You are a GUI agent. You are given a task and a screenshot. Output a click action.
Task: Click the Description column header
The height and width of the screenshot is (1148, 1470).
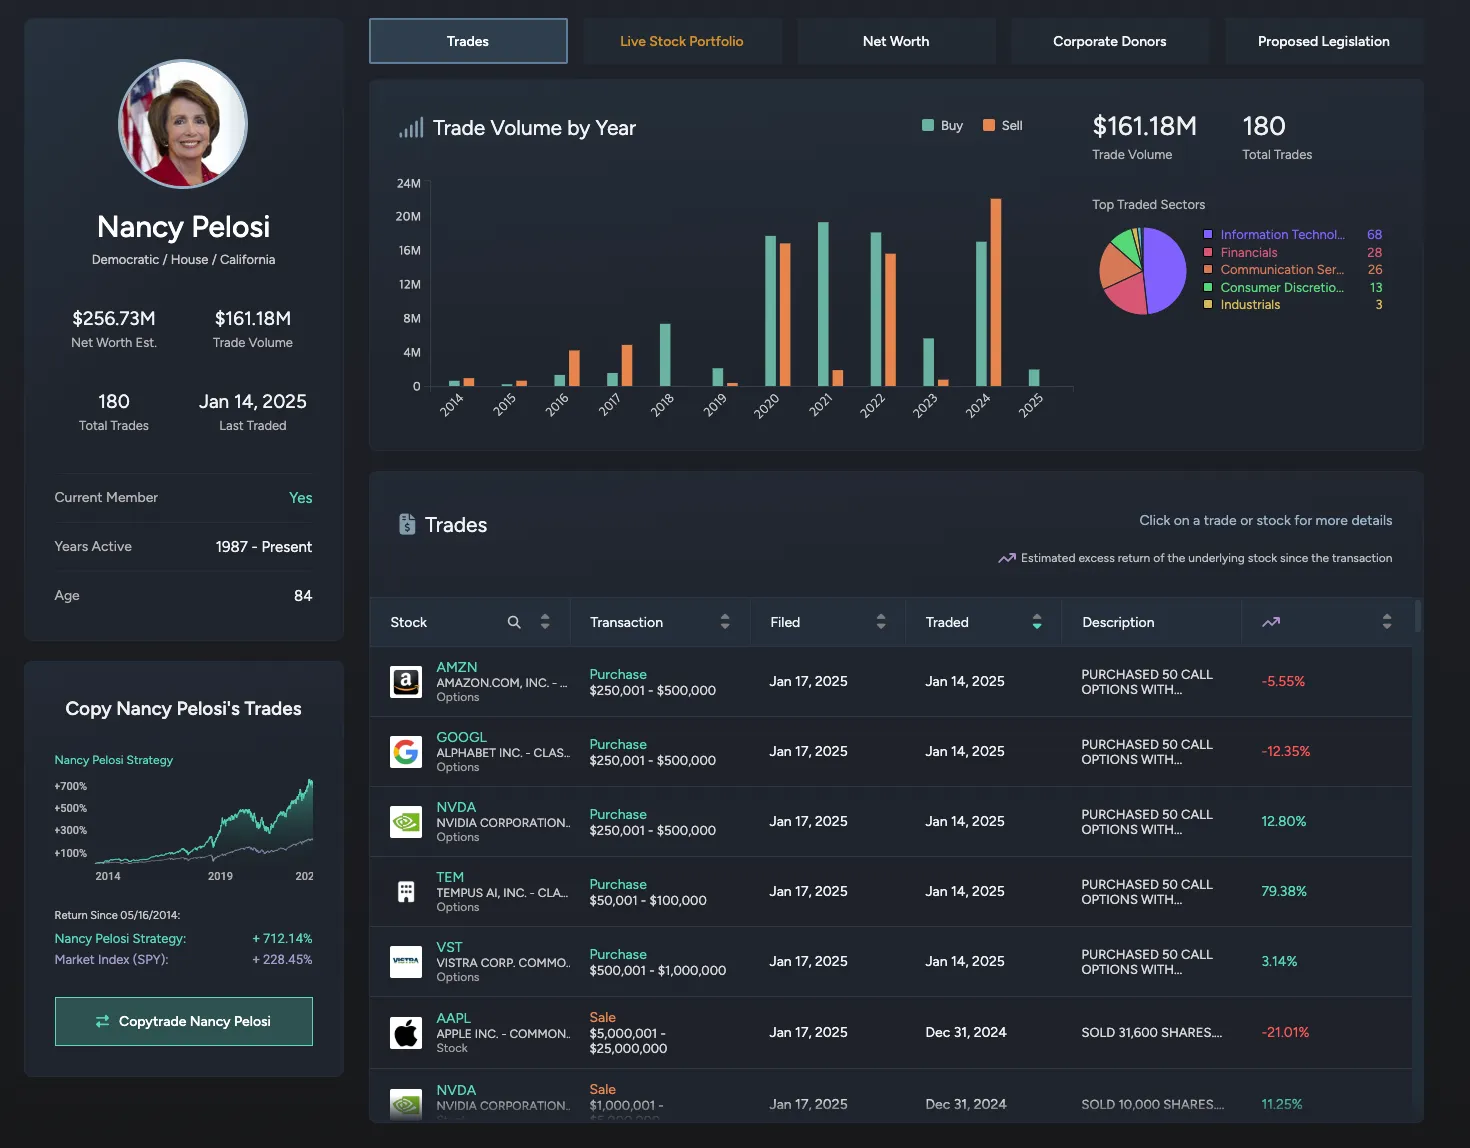(1118, 622)
